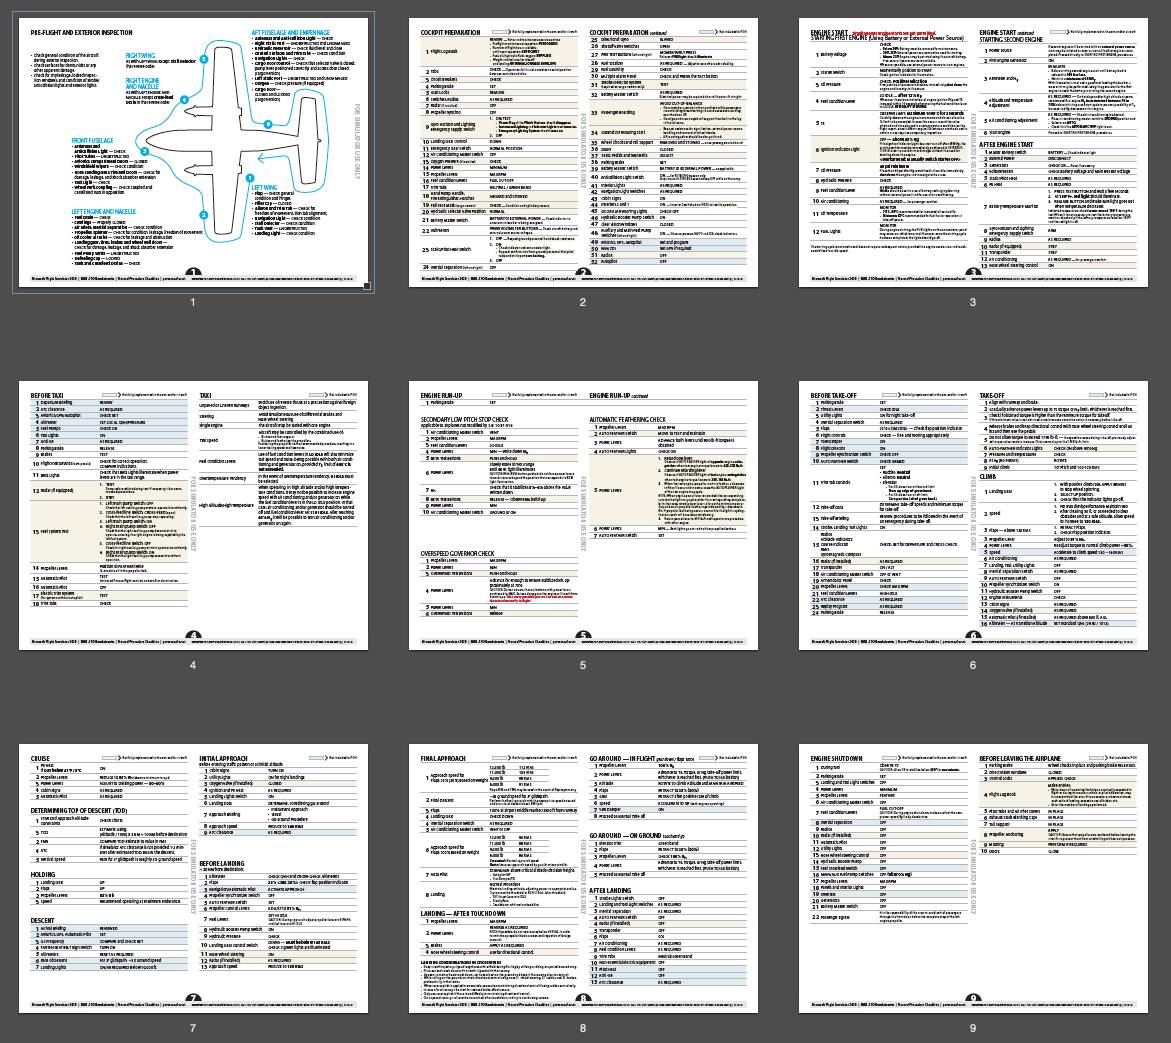This screenshot has height=1043, width=1171.
Task: Click the page number 1 label
Action: tap(193, 302)
